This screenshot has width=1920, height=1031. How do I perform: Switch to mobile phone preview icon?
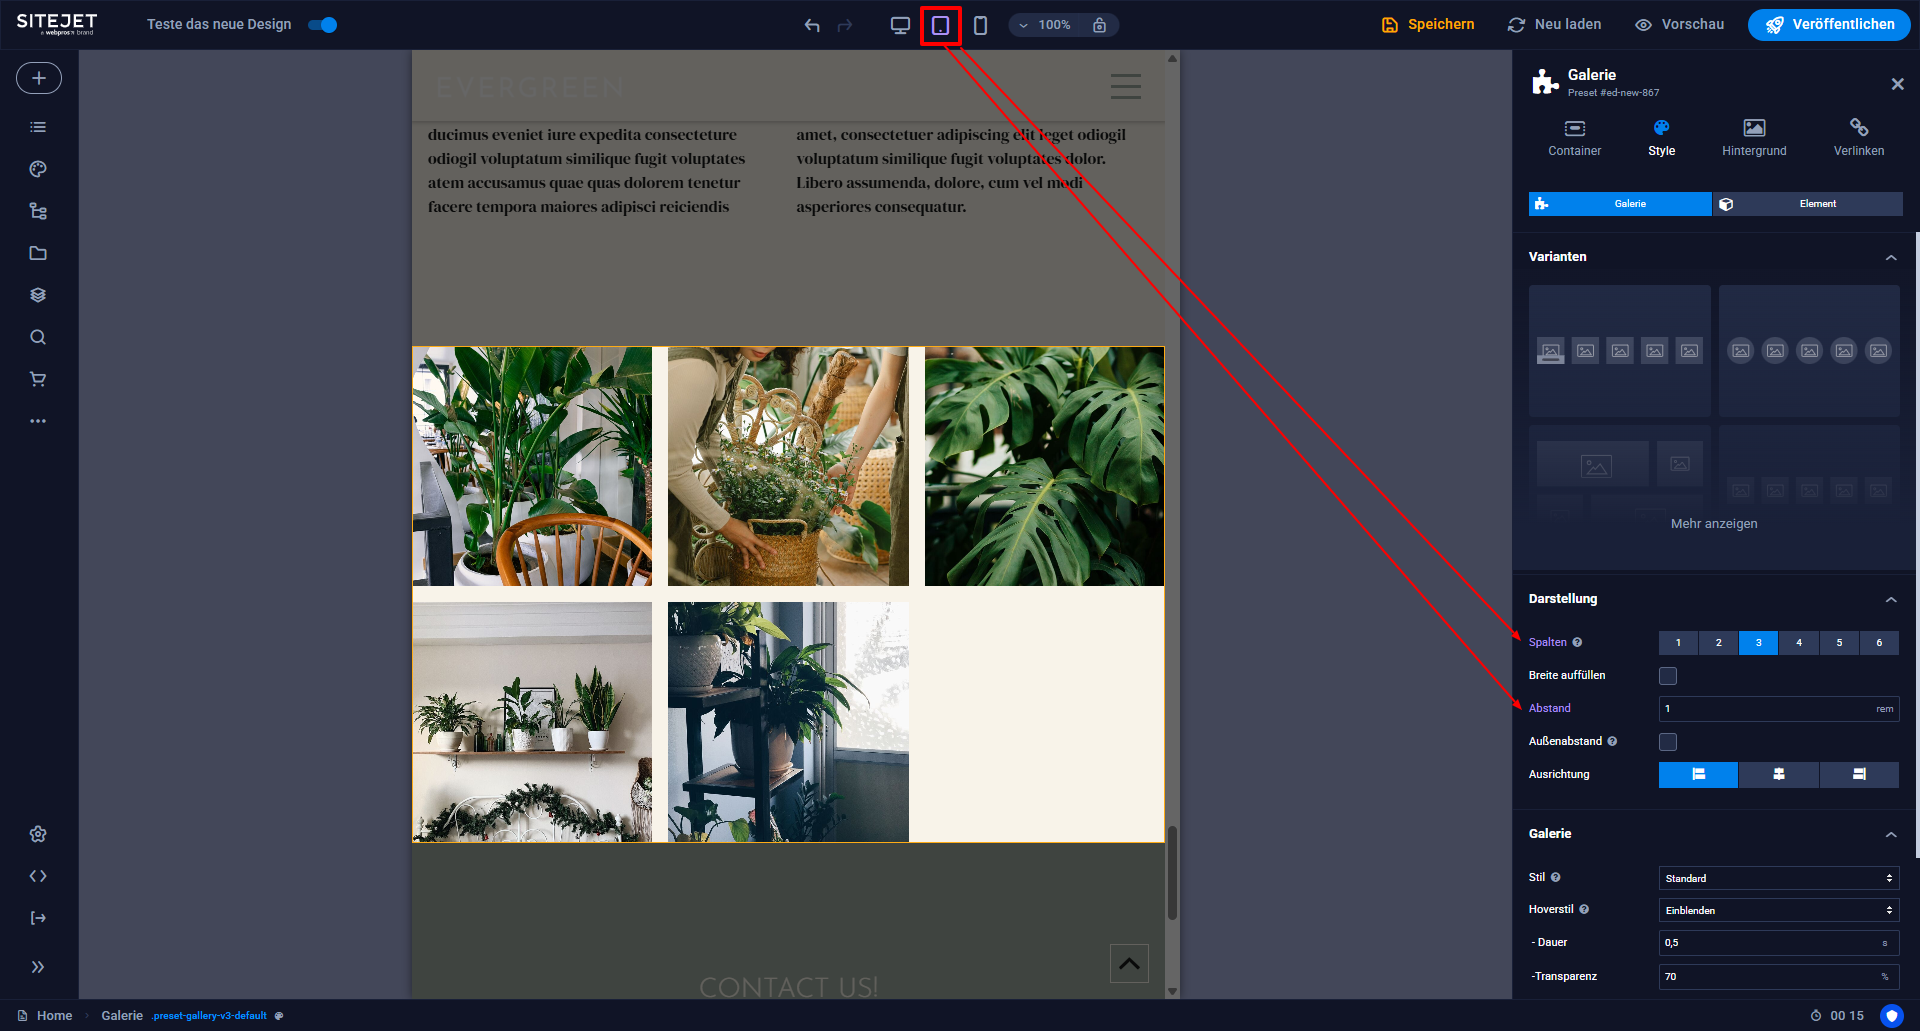[x=980, y=25]
